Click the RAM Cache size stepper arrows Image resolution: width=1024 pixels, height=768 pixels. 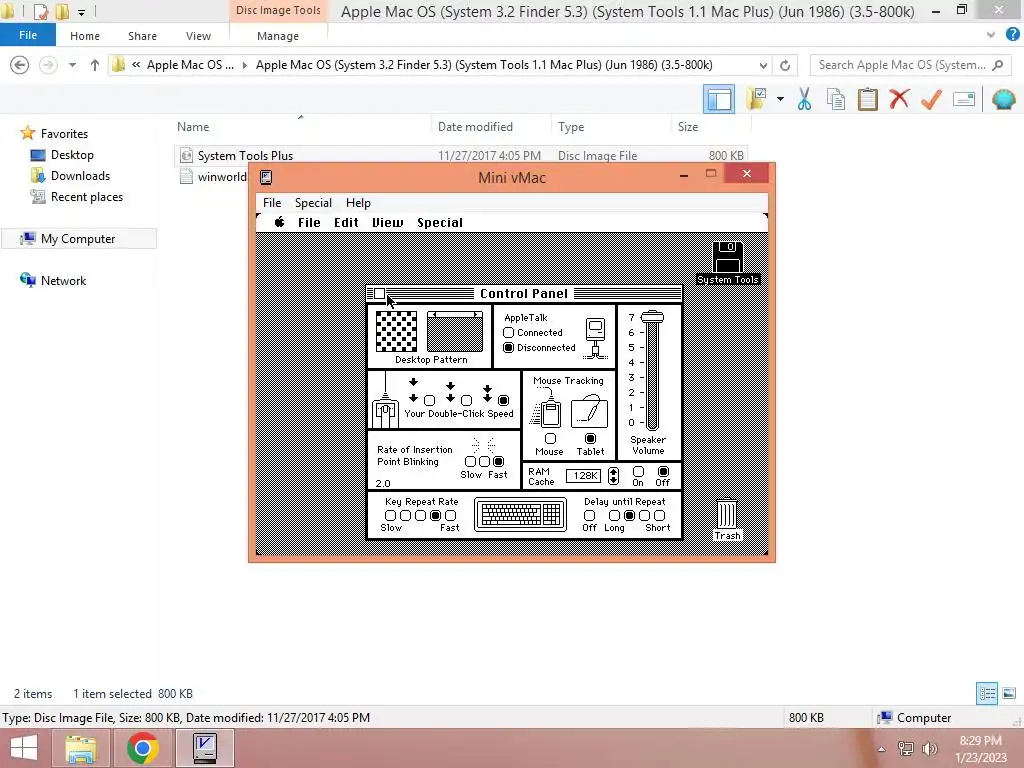[613, 475]
